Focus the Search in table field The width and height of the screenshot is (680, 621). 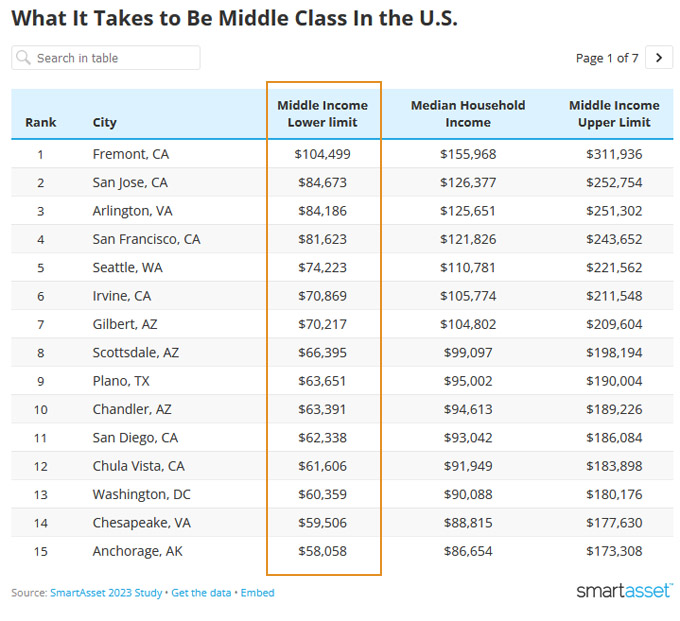106,58
